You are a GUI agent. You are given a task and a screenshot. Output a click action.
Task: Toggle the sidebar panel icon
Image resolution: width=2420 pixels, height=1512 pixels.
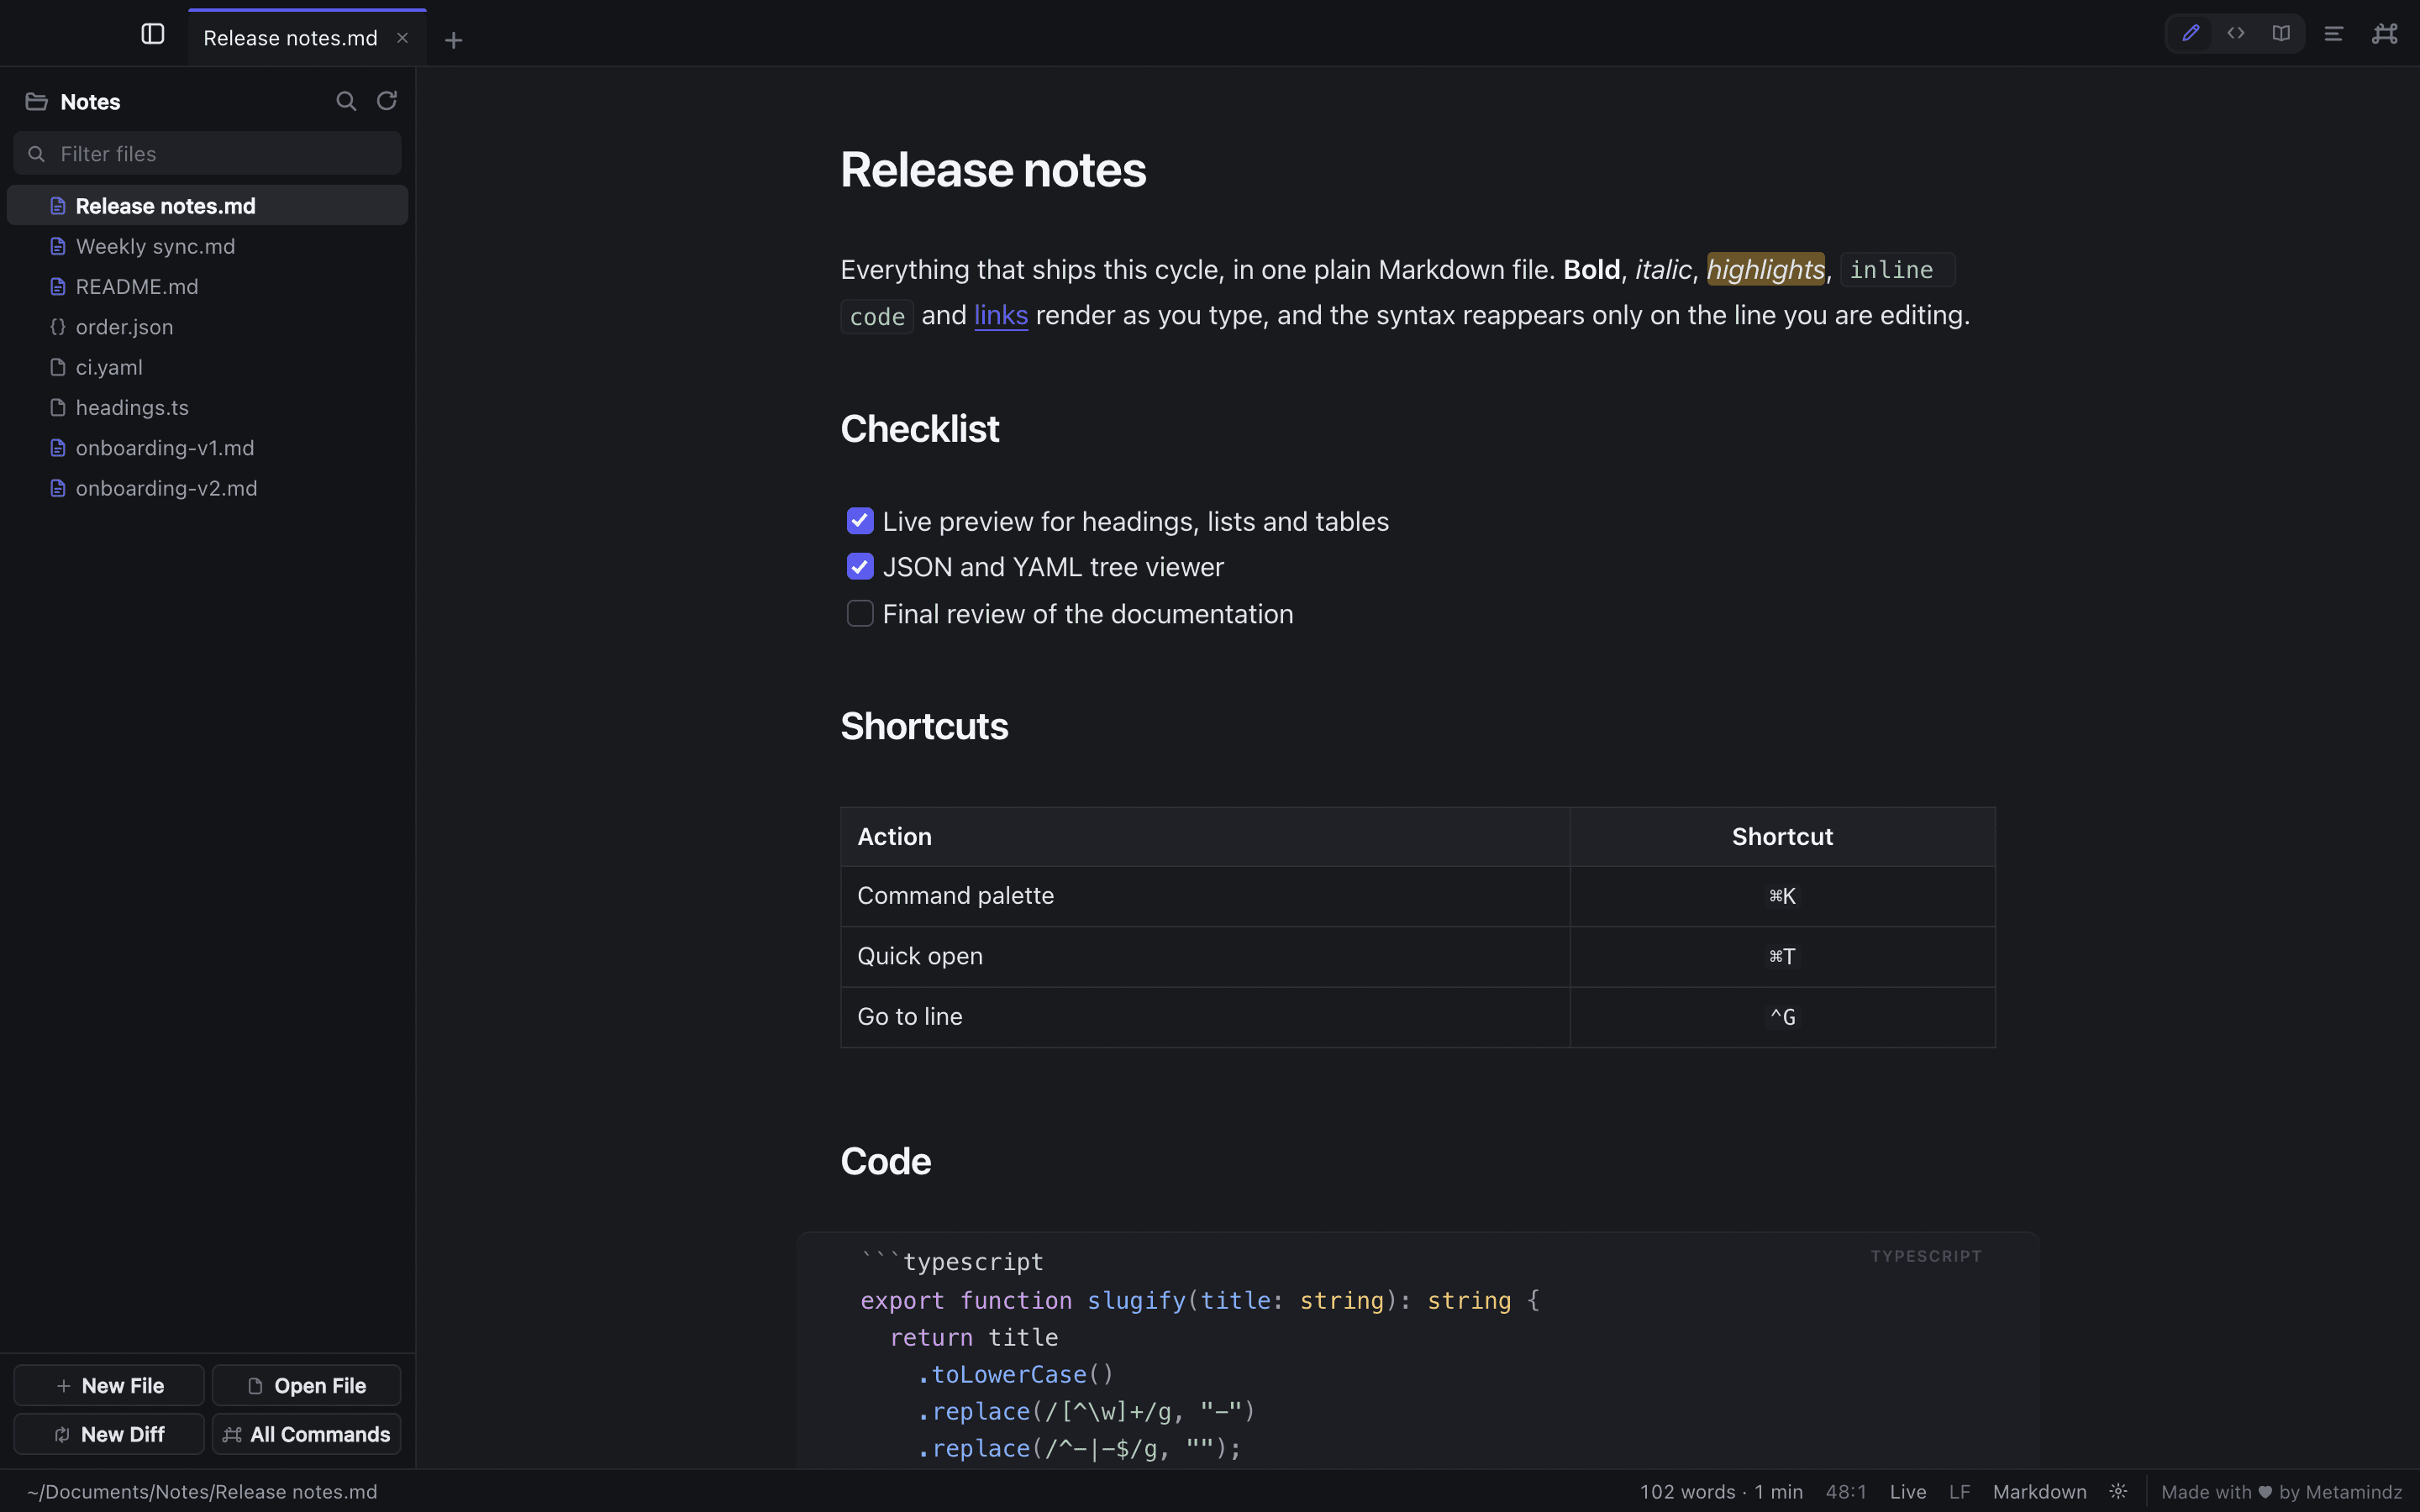click(153, 34)
